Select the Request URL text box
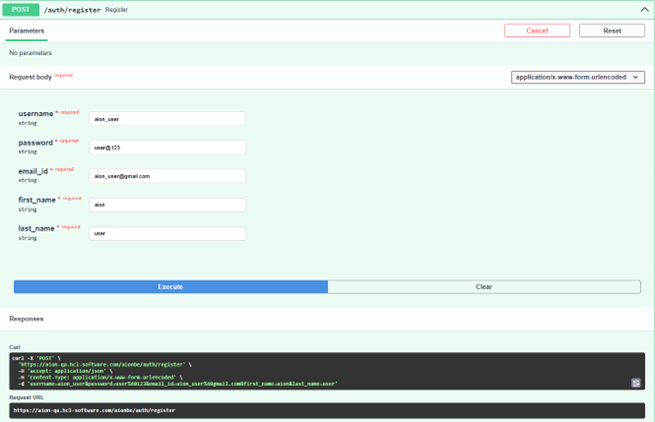The image size is (655, 422). [x=327, y=410]
